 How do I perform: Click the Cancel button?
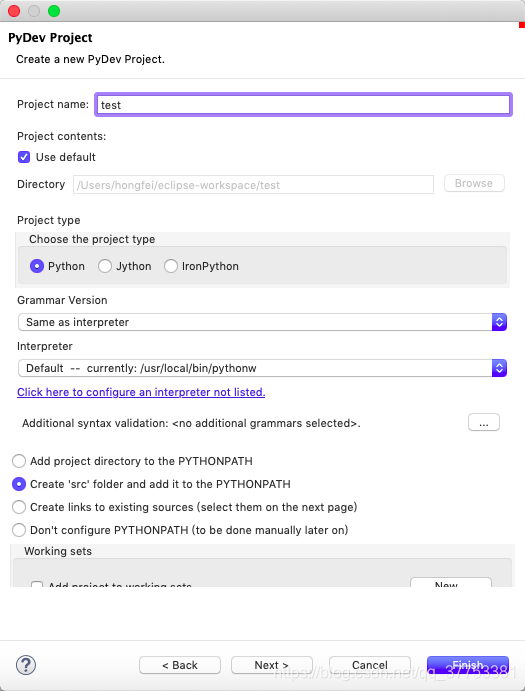pos(370,665)
